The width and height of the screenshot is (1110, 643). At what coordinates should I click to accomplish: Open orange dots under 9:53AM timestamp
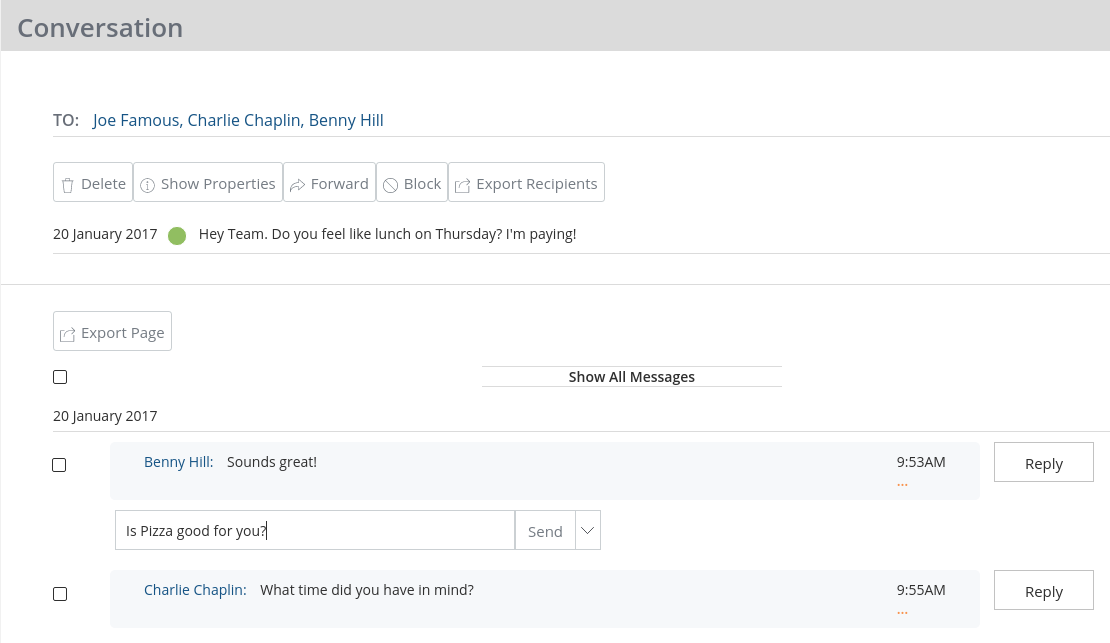[x=902, y=484]
